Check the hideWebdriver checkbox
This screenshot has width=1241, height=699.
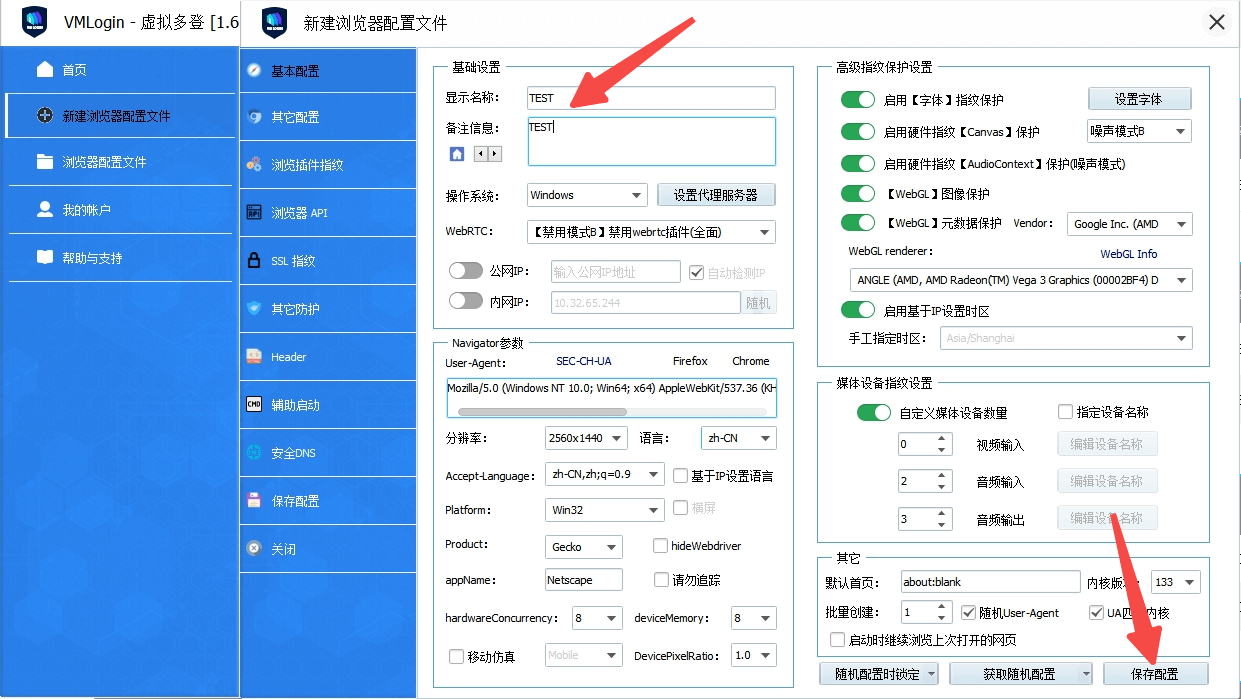(661, 546)
